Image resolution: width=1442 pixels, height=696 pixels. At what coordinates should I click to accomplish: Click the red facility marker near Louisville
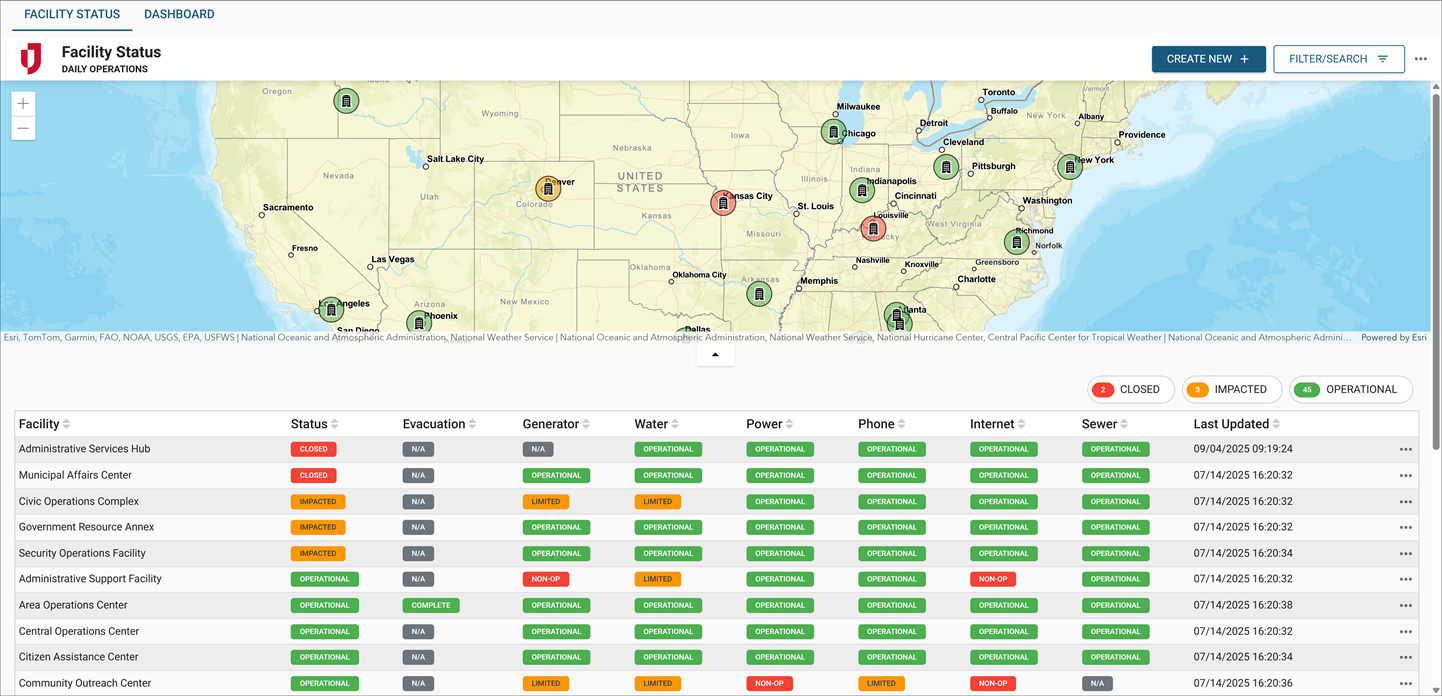873,228
